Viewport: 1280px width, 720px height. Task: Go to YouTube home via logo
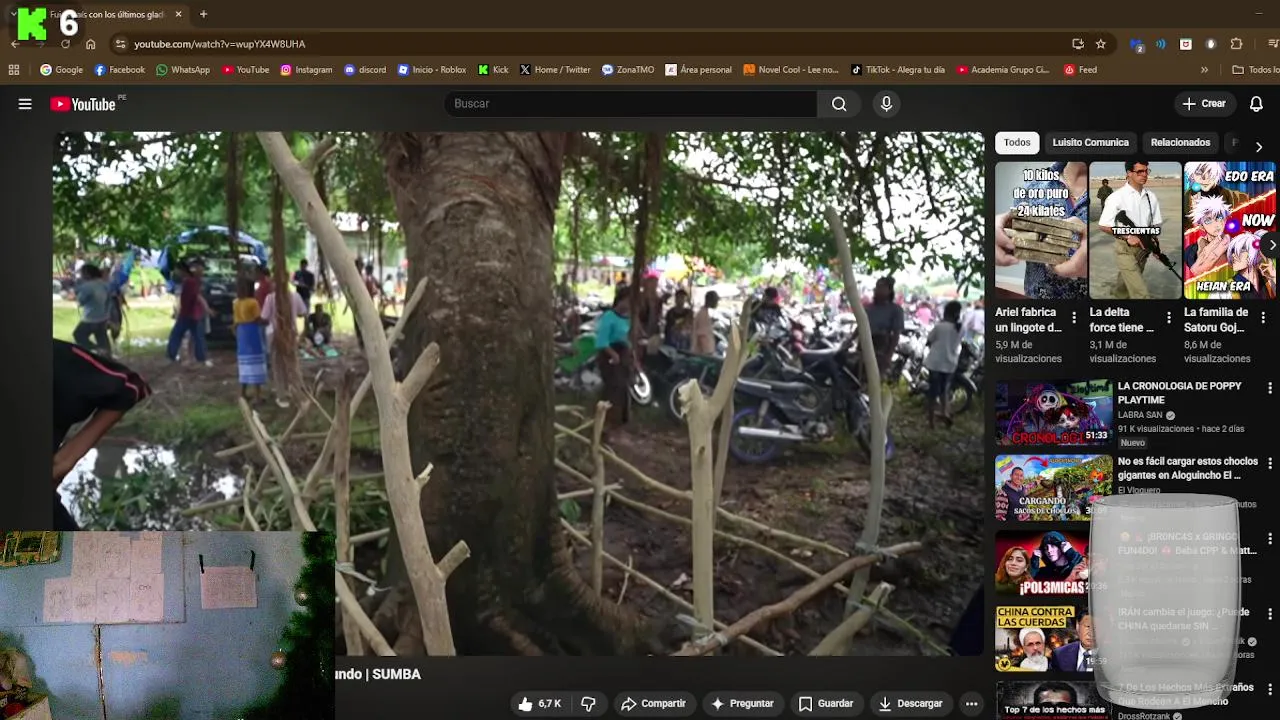[83, 104]
